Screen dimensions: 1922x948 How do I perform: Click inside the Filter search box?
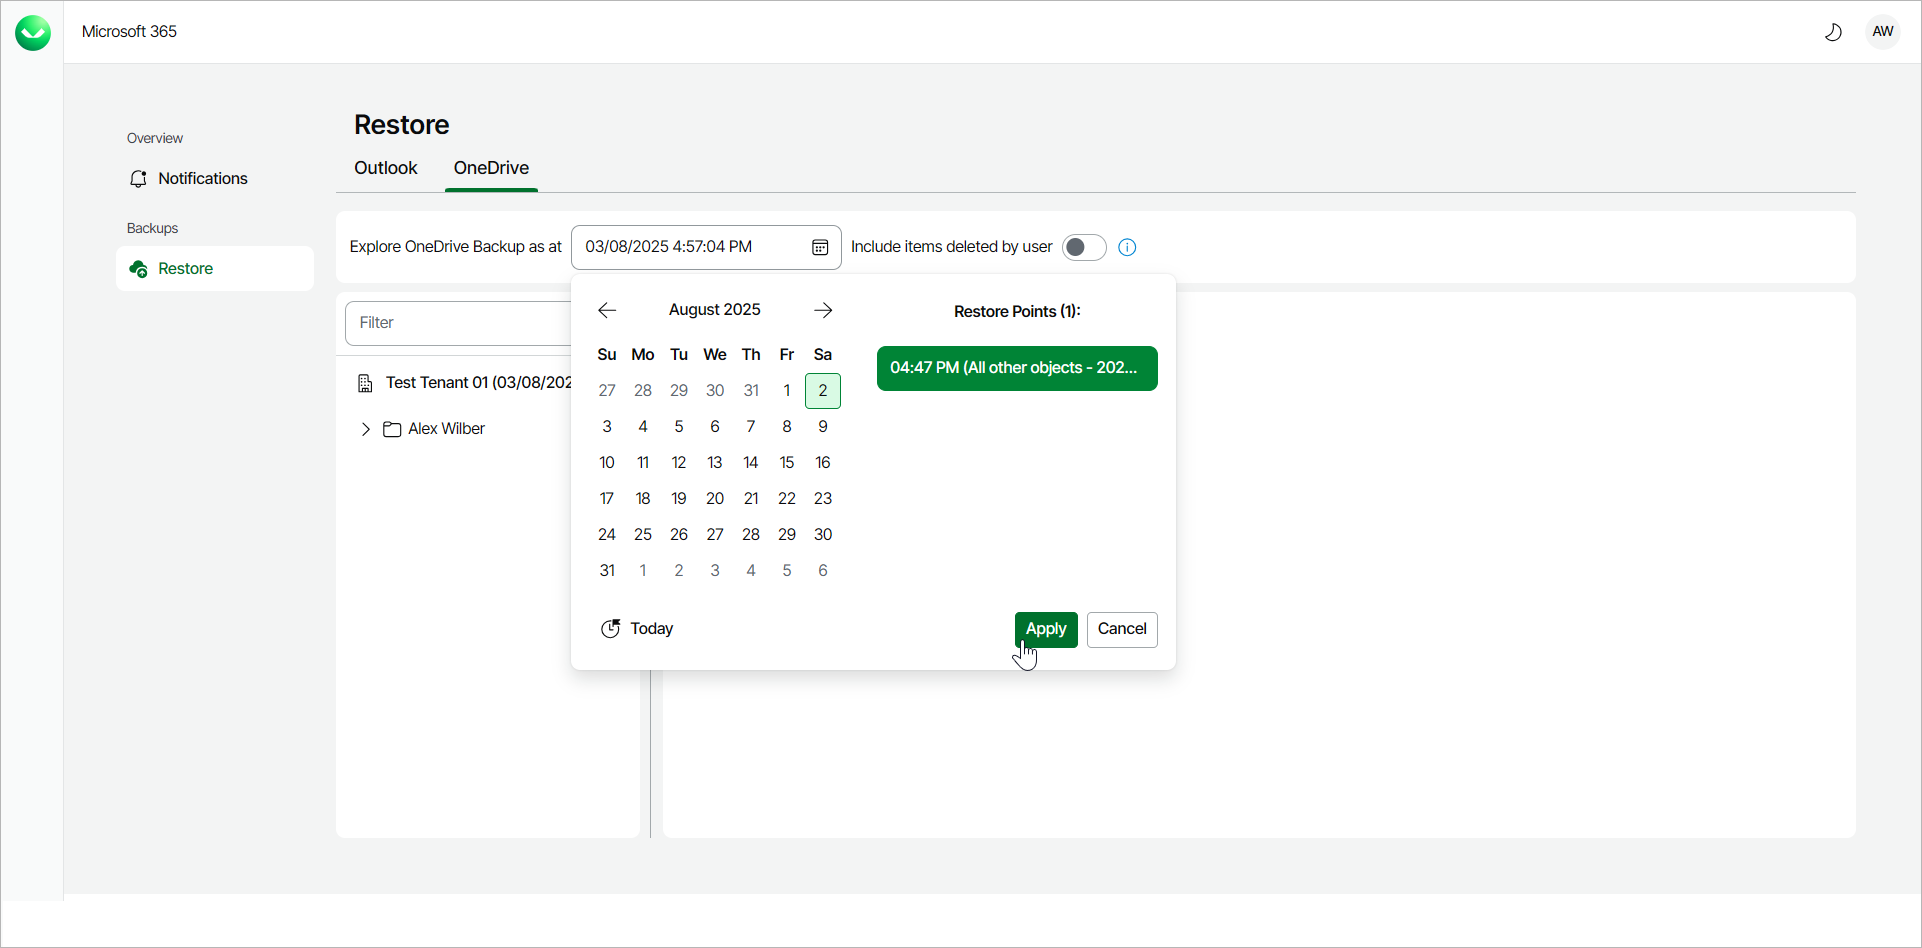pyautogui.click(x=460, y=322)
